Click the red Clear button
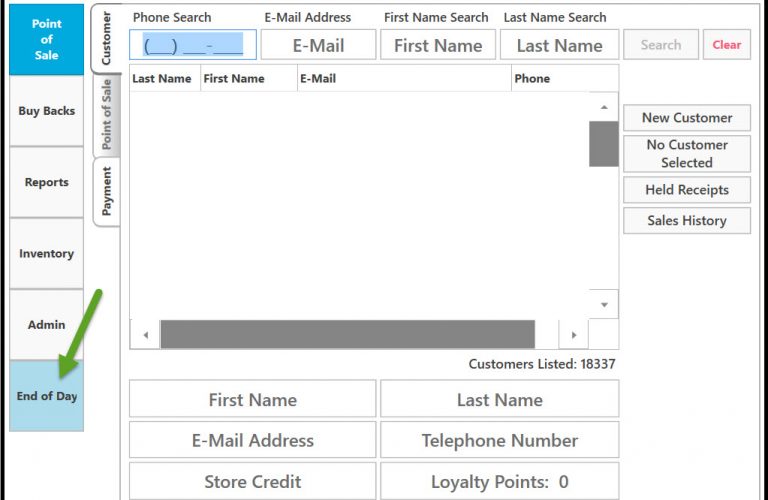This screenshot has height=500, width=768. (x=726, y=45)
